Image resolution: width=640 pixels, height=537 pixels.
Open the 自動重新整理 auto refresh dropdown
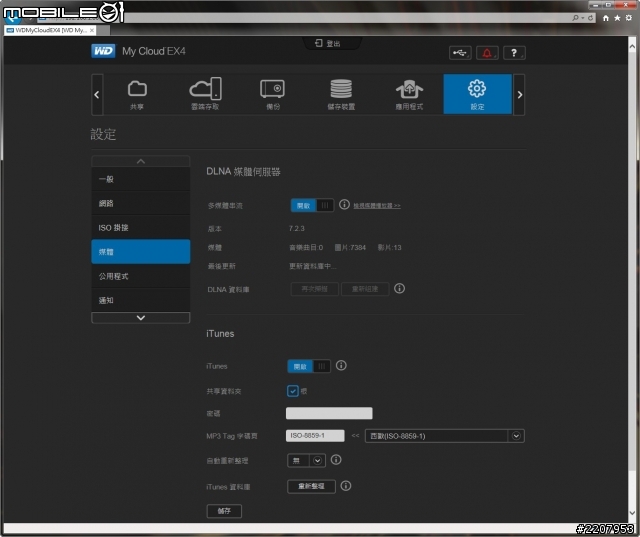click(307, 461)
